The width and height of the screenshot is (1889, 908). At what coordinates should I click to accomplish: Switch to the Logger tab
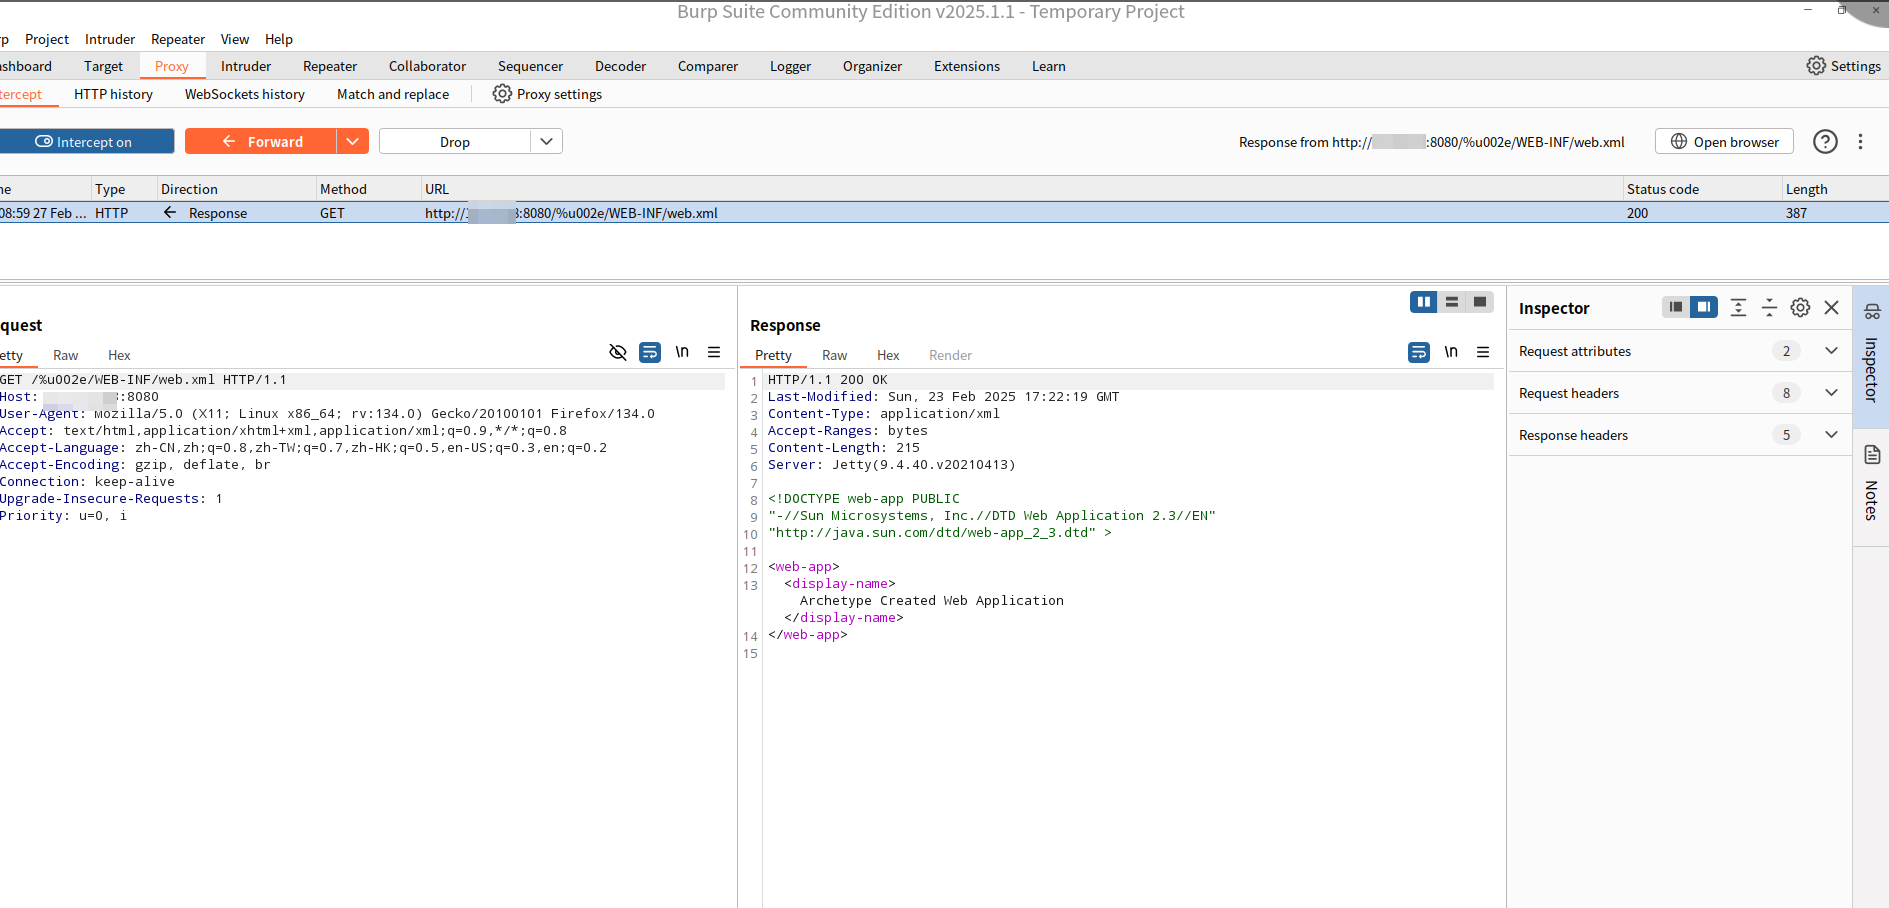pos(790,66)
